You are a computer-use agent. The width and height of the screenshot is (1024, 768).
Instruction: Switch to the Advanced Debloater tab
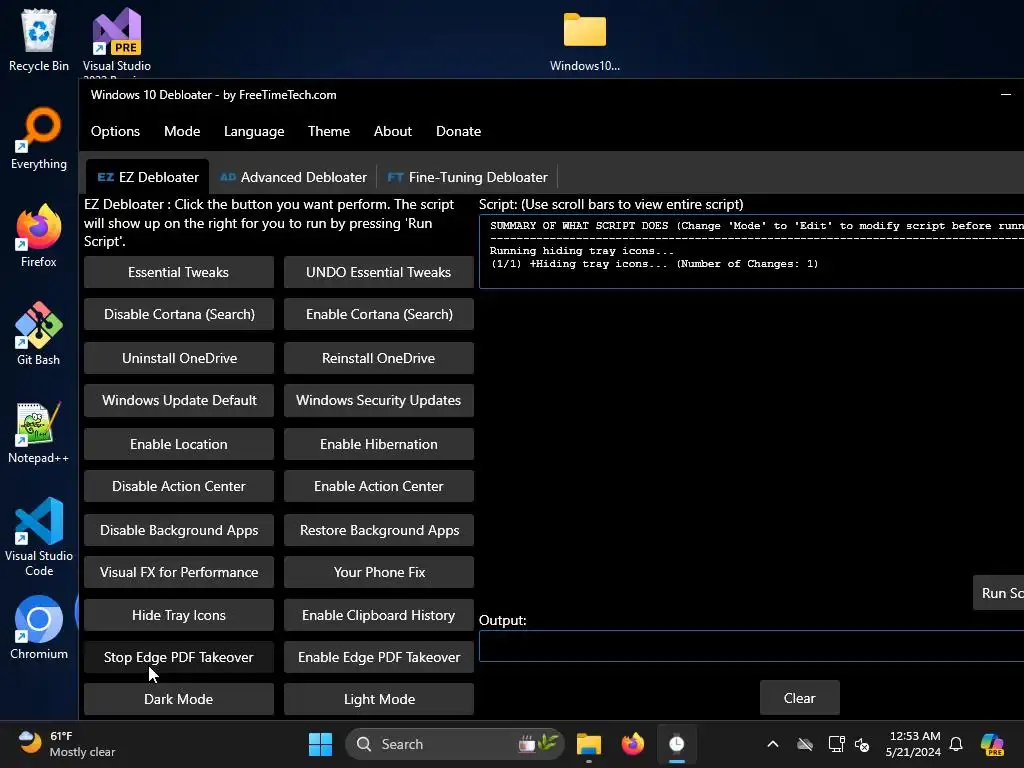293,177
